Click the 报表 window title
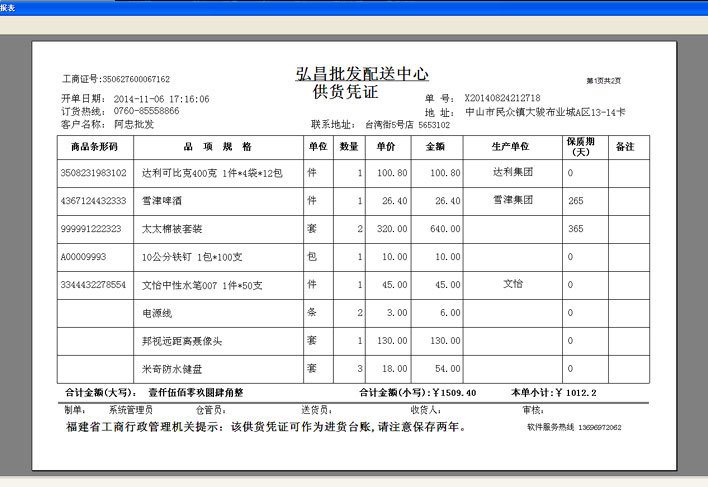Screen dimensions: 708x487 [7, 8]
